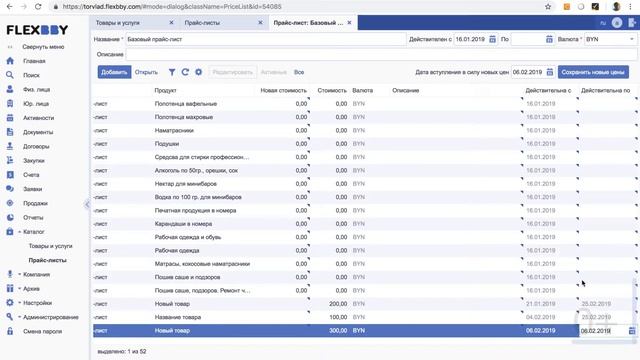Sort by Продукт column header
The image size is (640, 360).
[165, 91]
